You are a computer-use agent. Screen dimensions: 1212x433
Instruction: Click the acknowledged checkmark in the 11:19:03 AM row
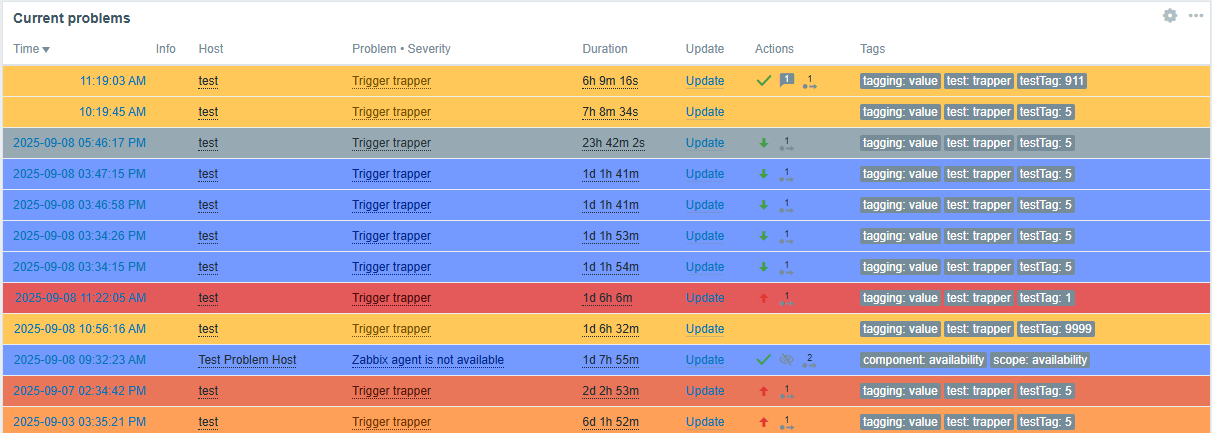pos(764,81)
